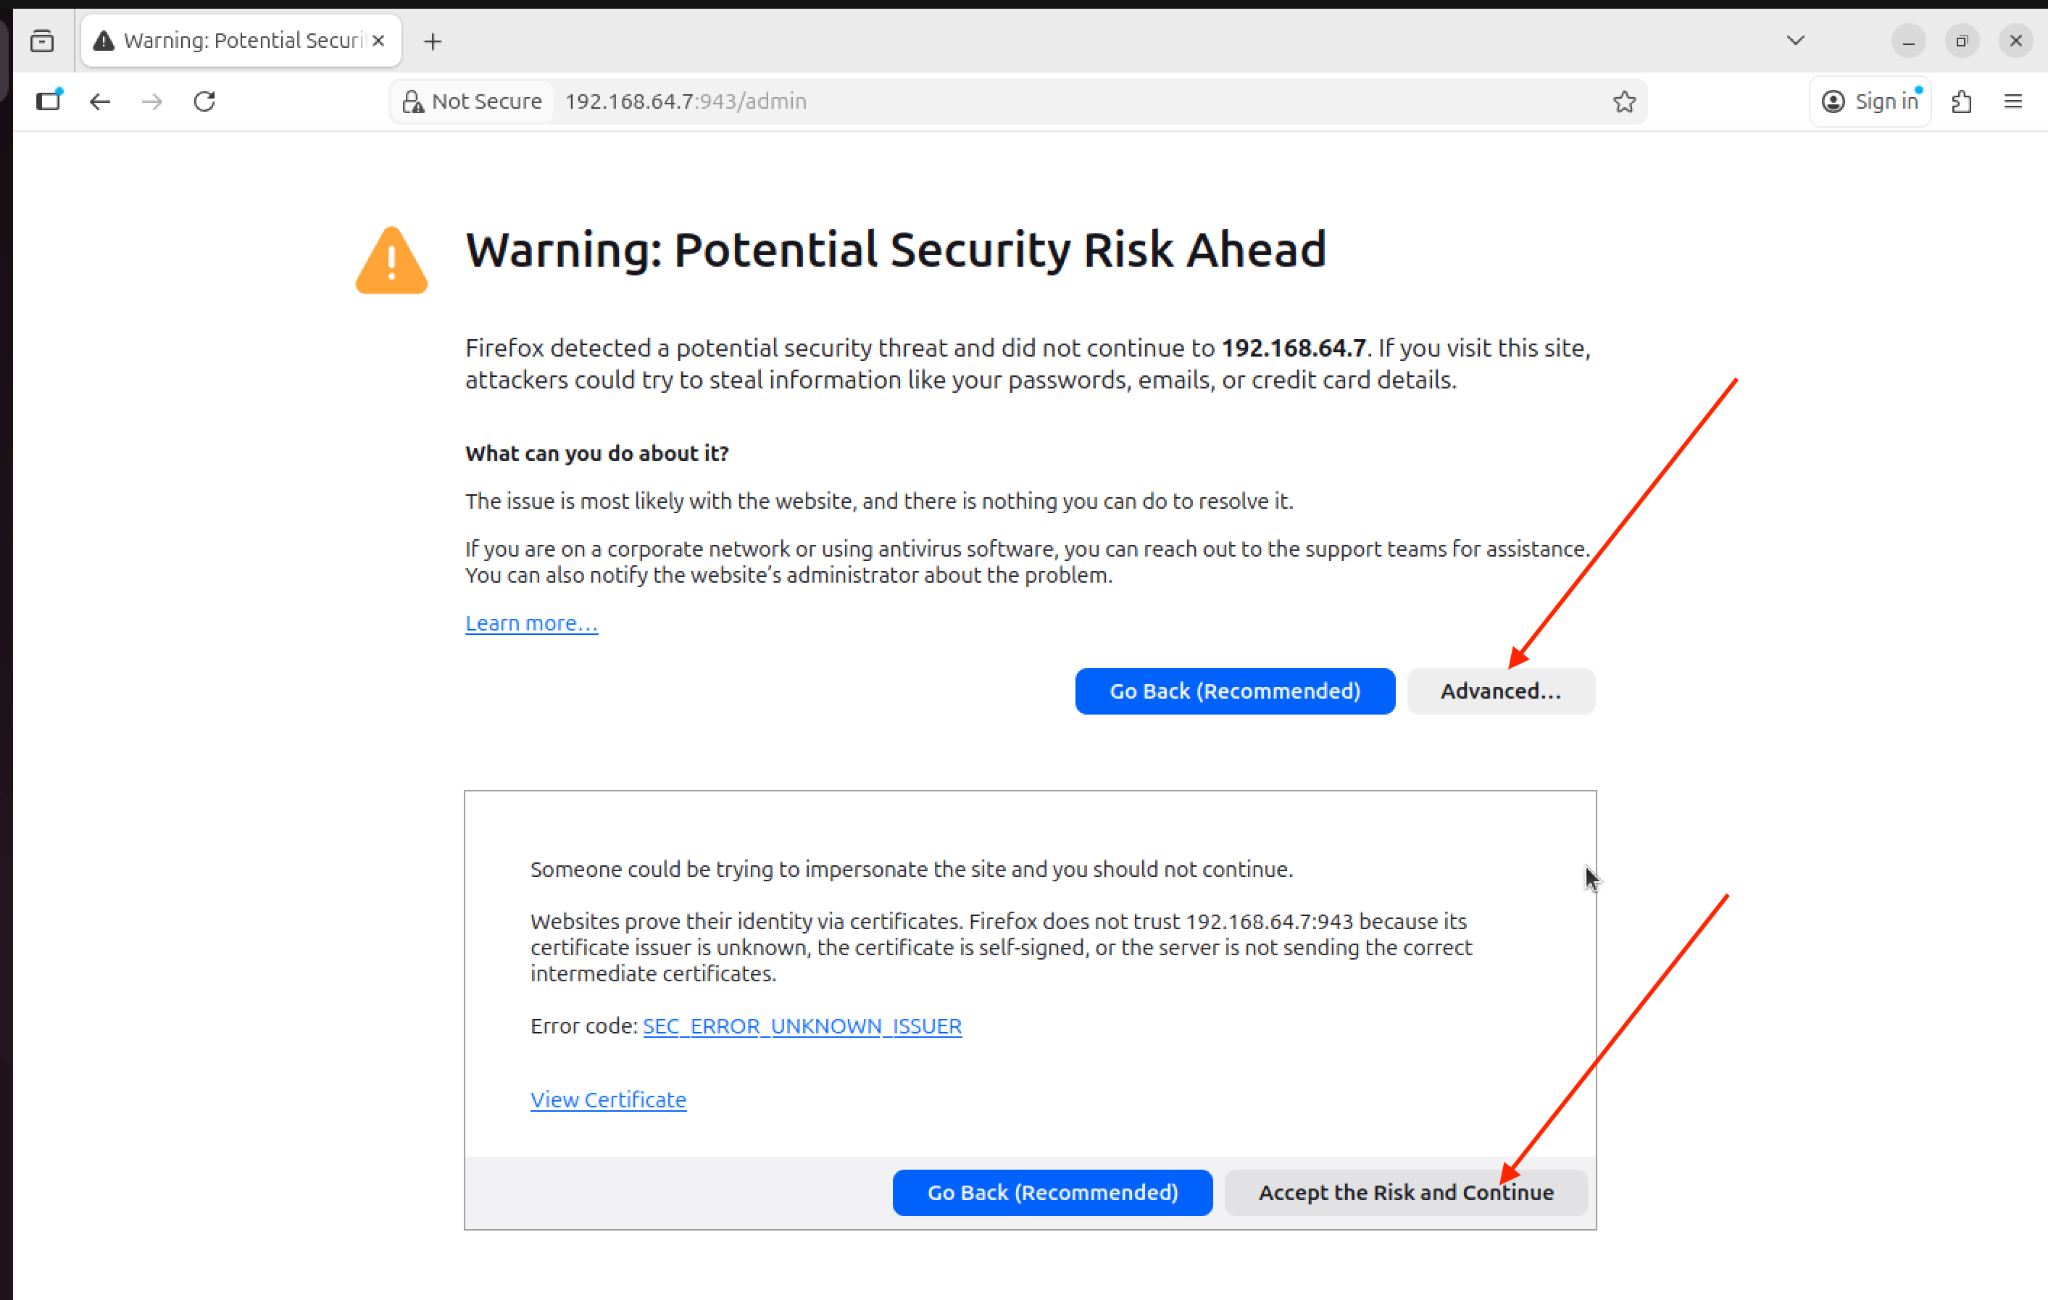Click the address bar URL field

[1000, 101]
